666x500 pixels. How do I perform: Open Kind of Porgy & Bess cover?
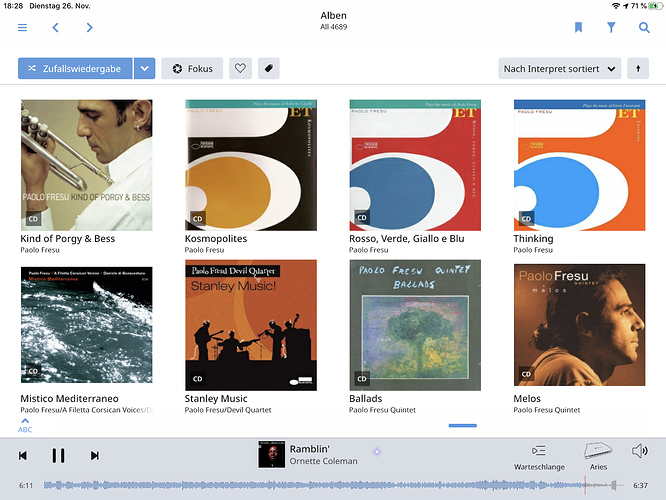pyautogui.click(x=87, y=165)
